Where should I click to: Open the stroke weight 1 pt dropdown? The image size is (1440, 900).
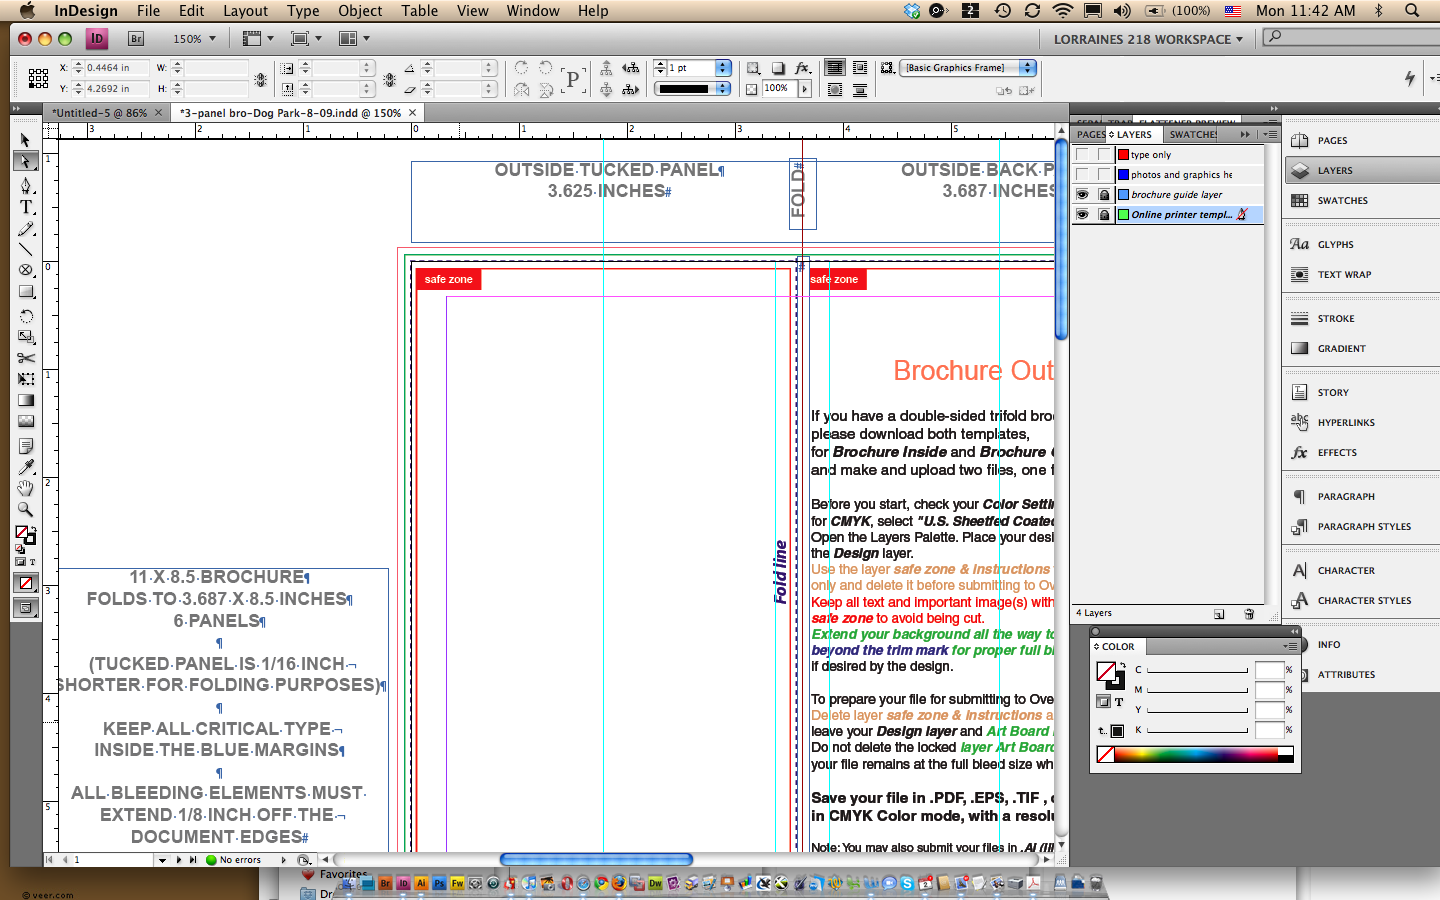(722, 68)
